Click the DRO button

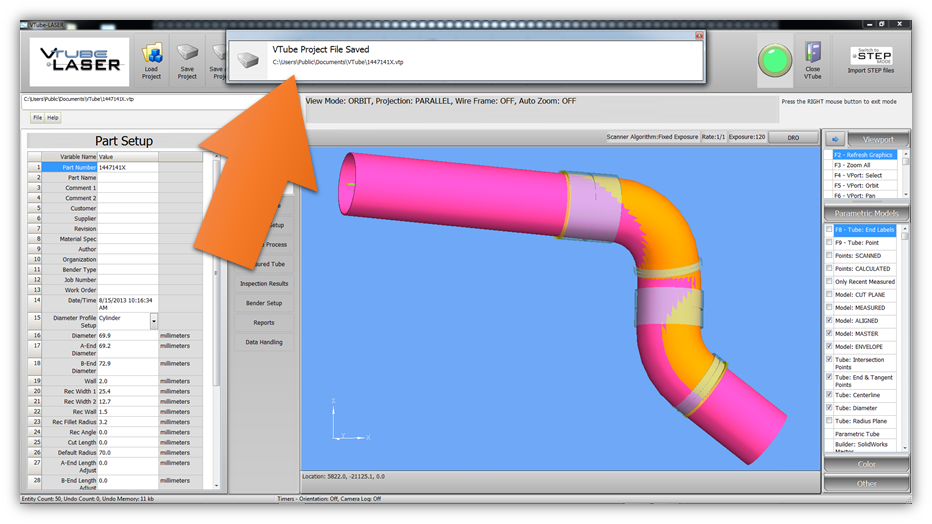pos(793,137)
